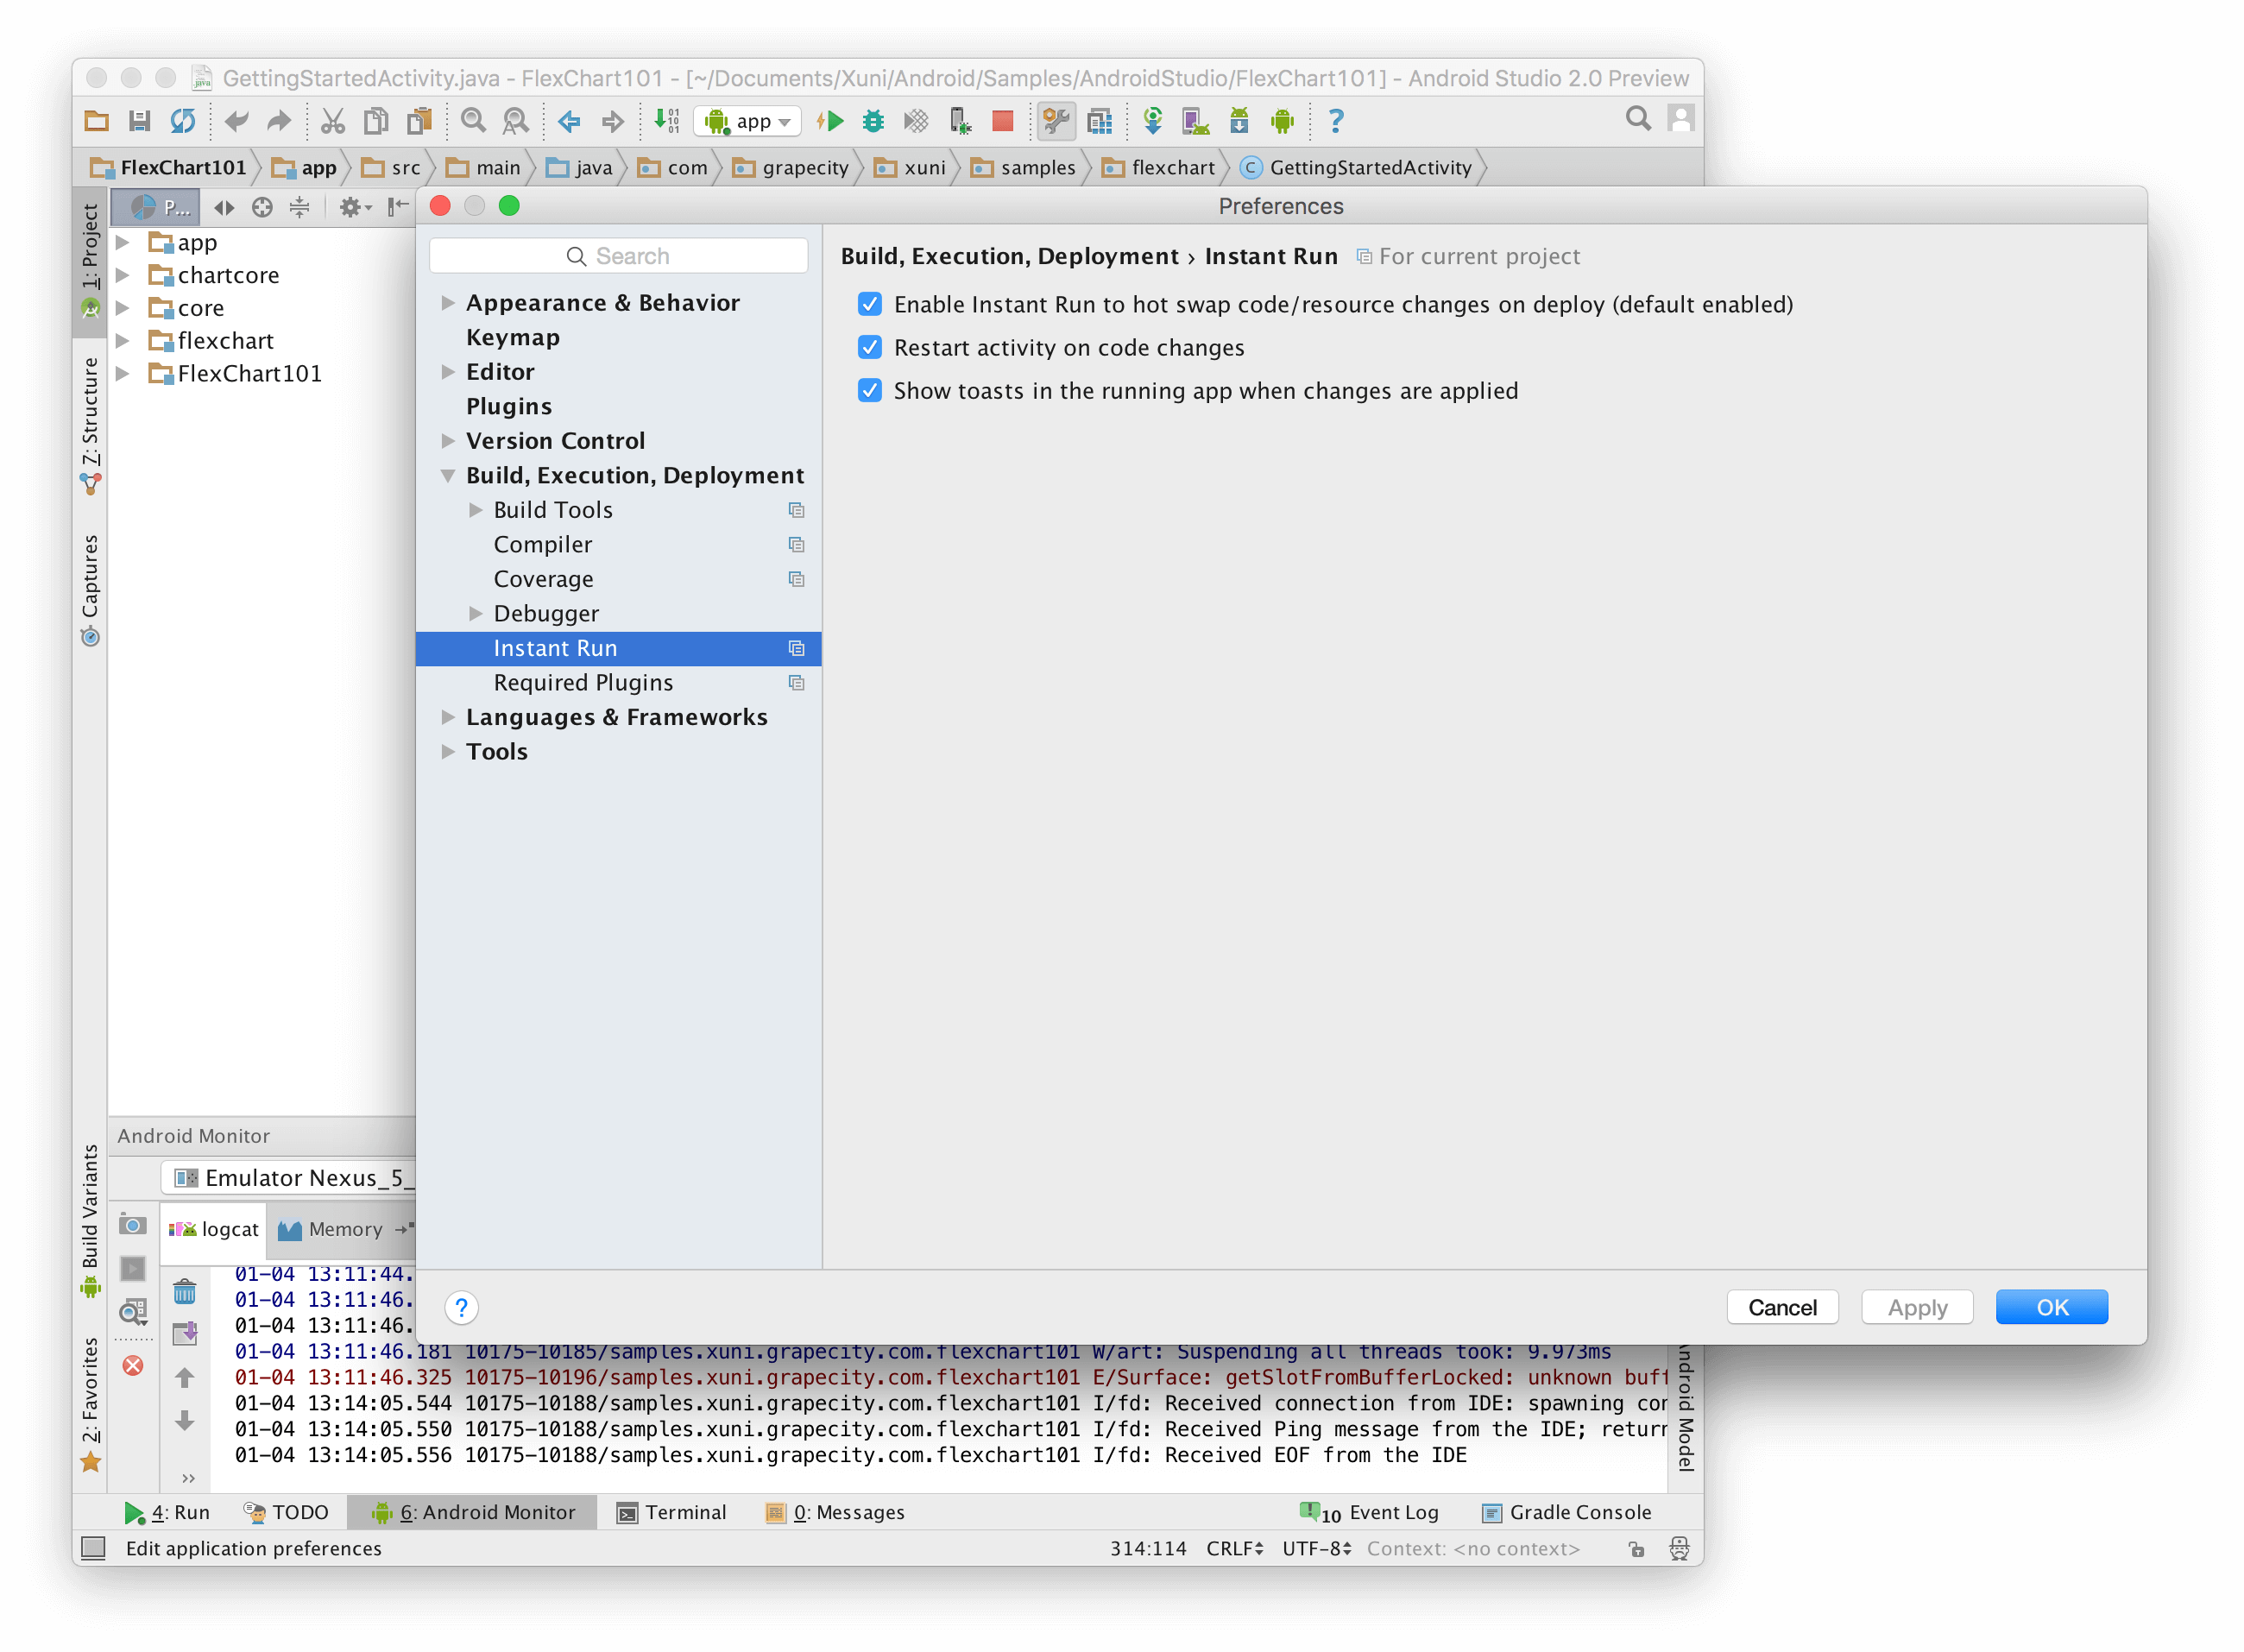The image size is (2244, 1652).
Task: Select Plugins in Preferences sidebar
Action: [x=508, y=406]
